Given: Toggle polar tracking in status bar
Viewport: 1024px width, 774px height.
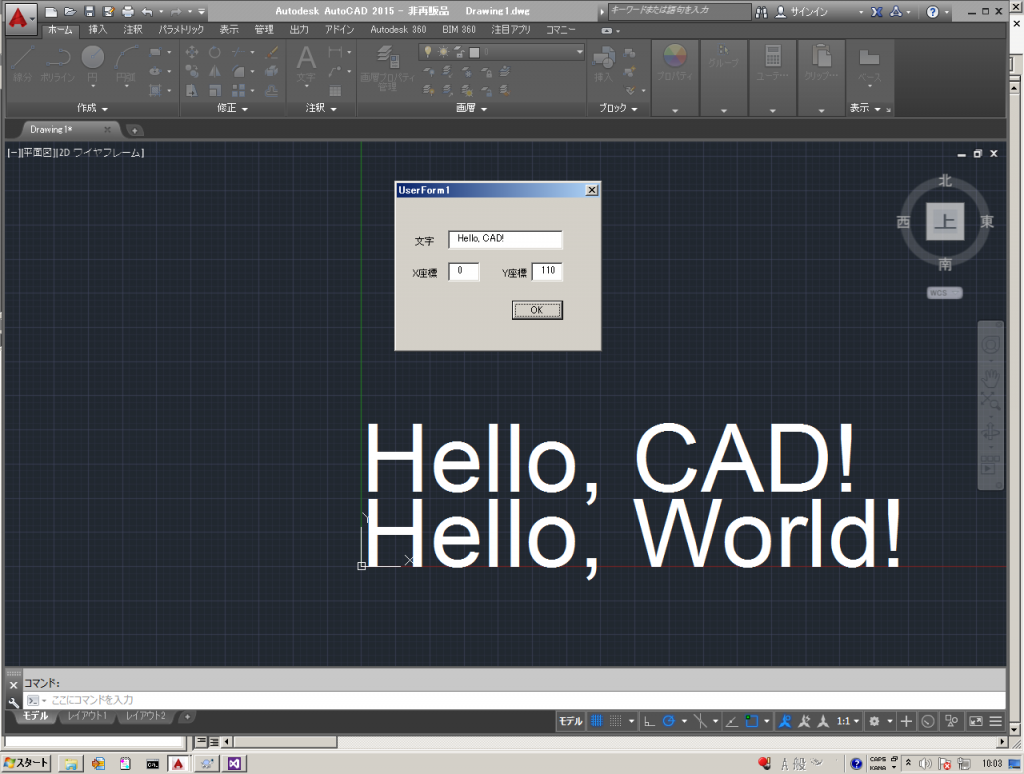Looking at the screenshot, I should [x=668, y=721].
